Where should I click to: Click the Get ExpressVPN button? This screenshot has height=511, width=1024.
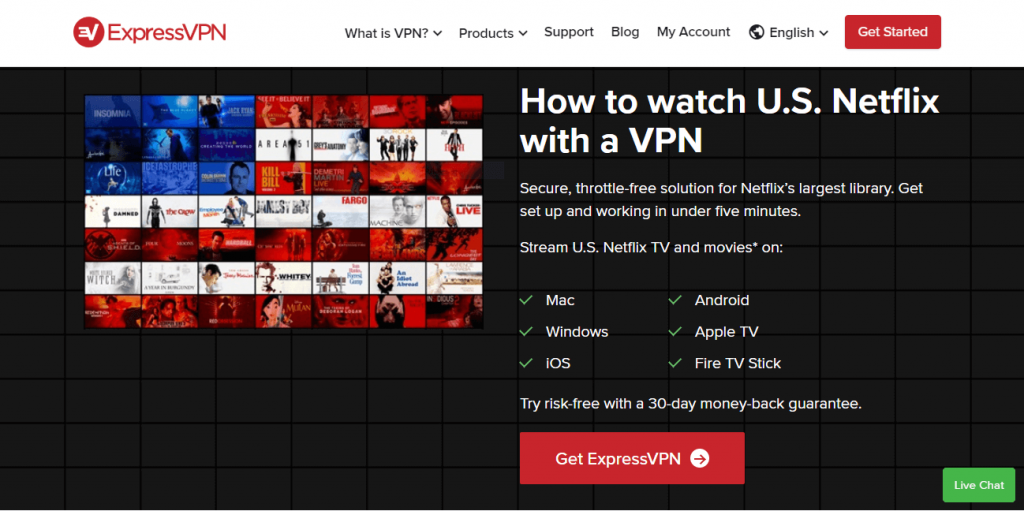pyautogui.click(x=632, y=458)
